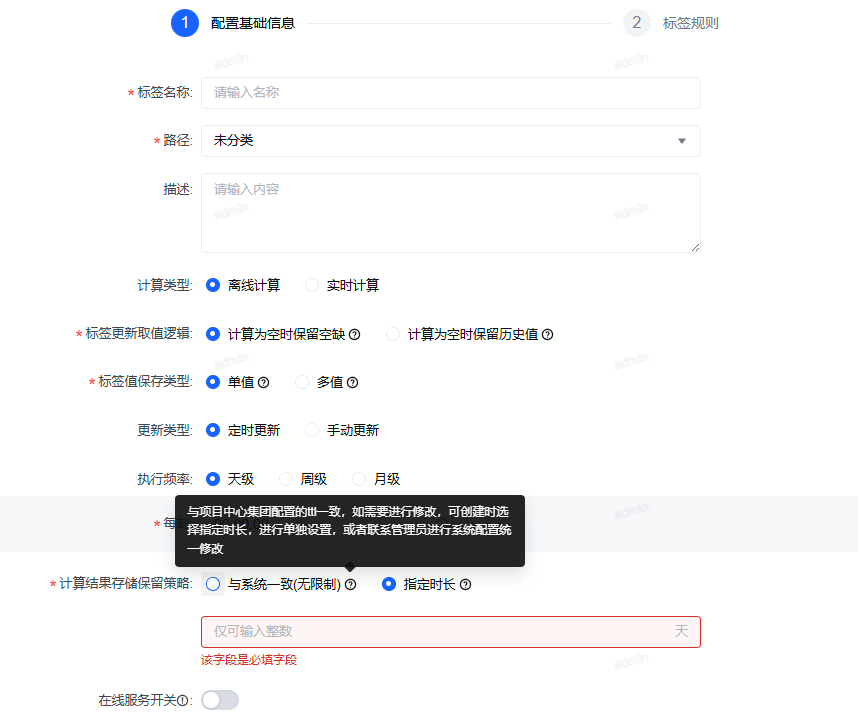Select 与系统一致(无限制) retention policy
Image resolution: width=858 pixels, height=719 pixels.
pos(213,584)
